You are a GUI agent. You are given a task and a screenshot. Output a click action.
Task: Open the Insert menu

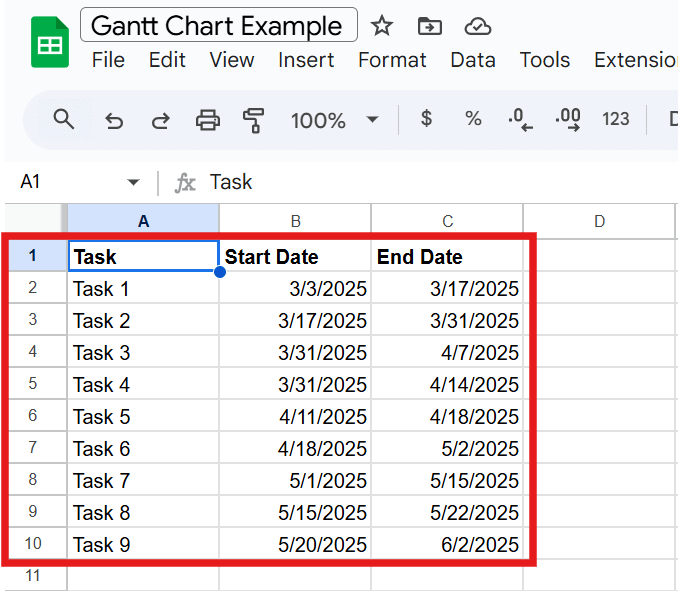pyautogui.click(x=306, y=60)
